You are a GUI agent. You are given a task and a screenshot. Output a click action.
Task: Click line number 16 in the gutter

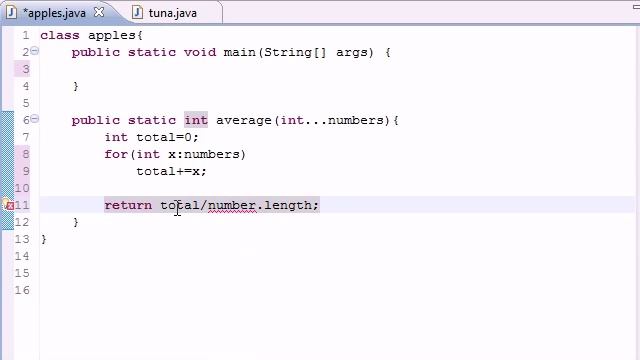click(x=22, y=290)
